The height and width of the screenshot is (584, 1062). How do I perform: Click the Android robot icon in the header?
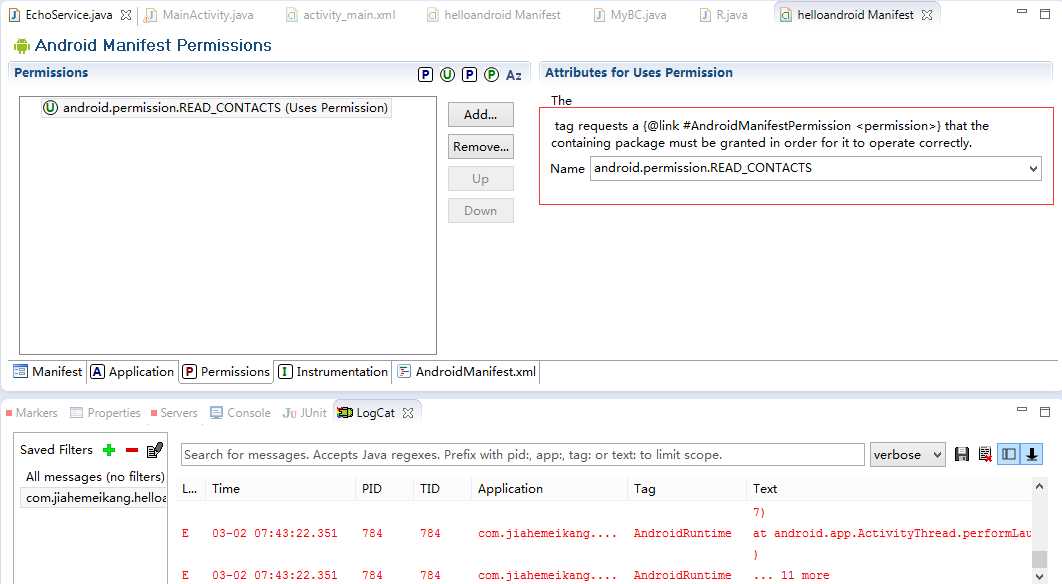(x=22, y=46)
